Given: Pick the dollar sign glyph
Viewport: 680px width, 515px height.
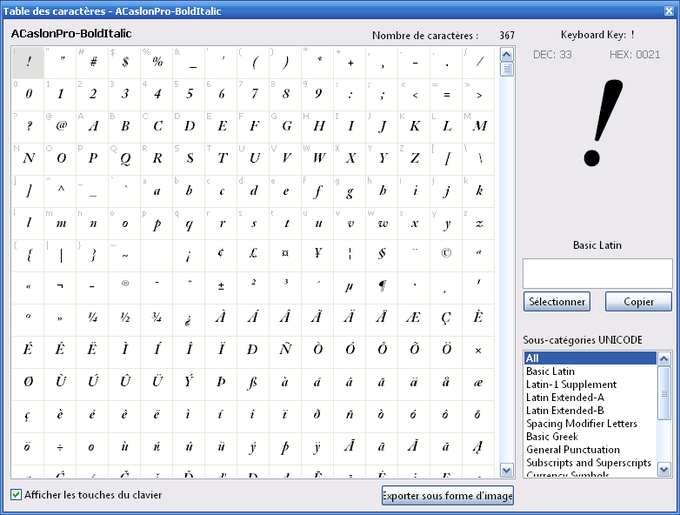Looking at the screenshot, I should click(x=125, y=62).
